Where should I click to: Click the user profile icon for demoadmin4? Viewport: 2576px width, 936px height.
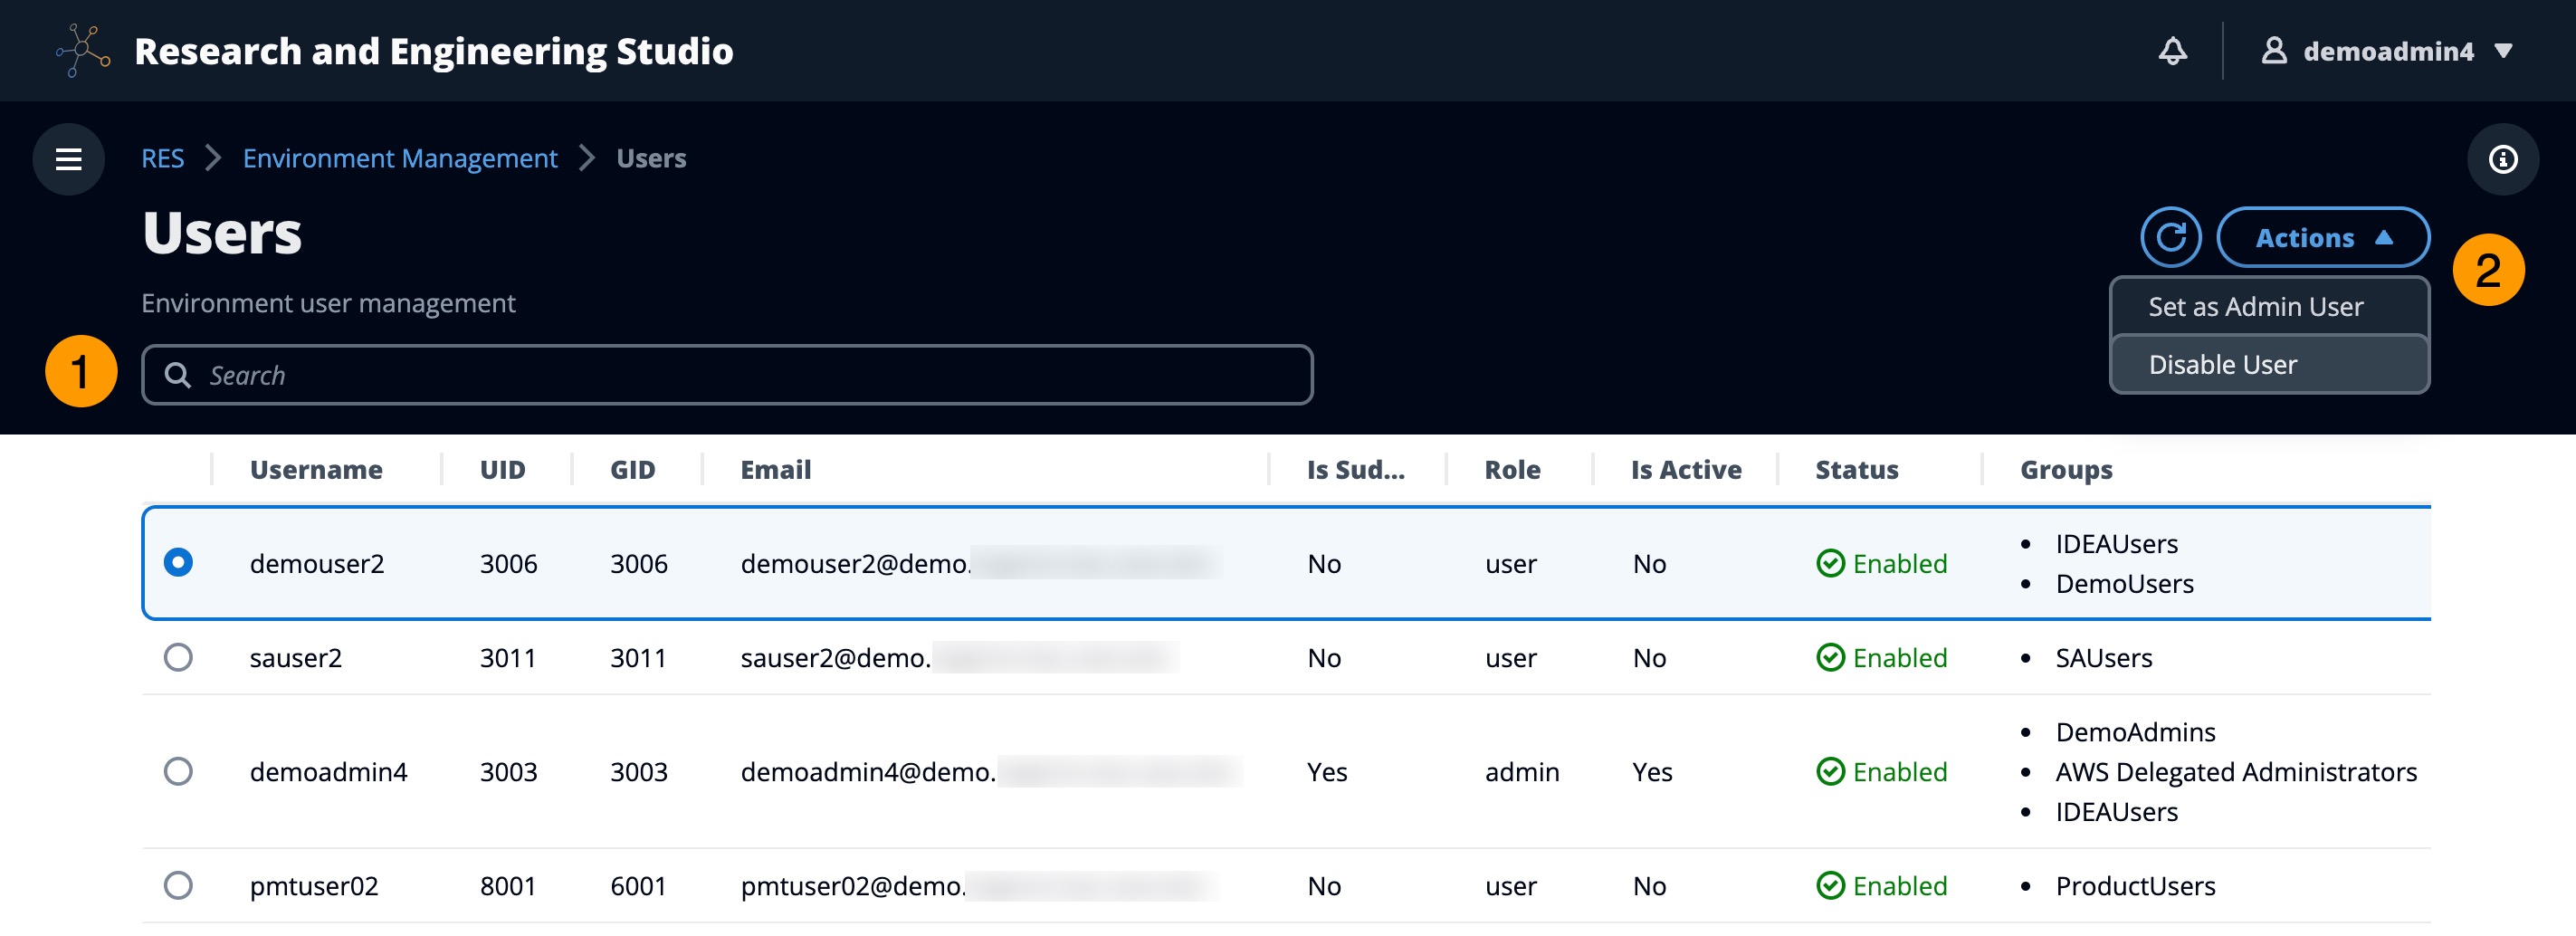[x=2274, y=50]
